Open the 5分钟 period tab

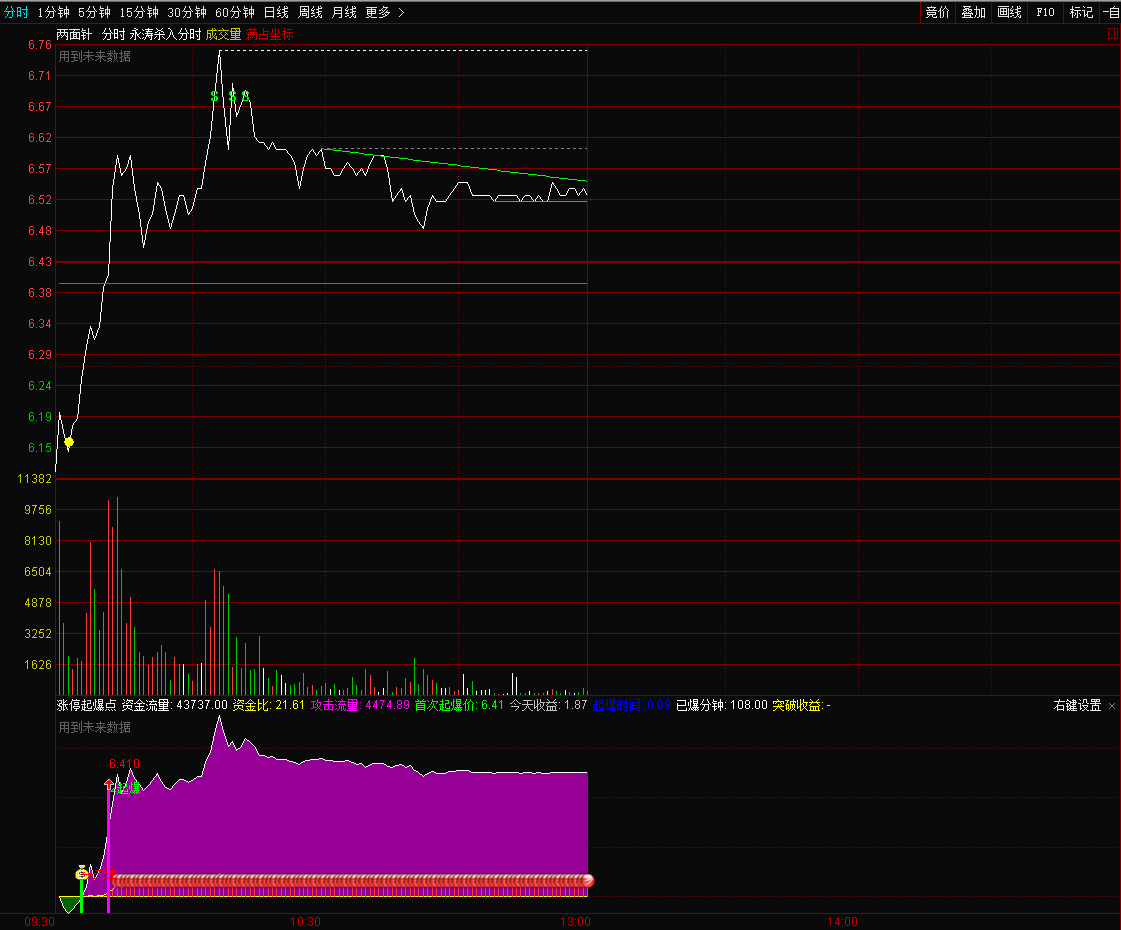tap(94, 12)
